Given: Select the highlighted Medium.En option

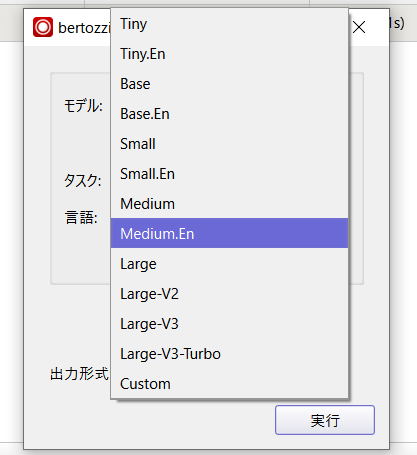Looking at the screenshot, I should pyautogui.click(x=229, y=233).
